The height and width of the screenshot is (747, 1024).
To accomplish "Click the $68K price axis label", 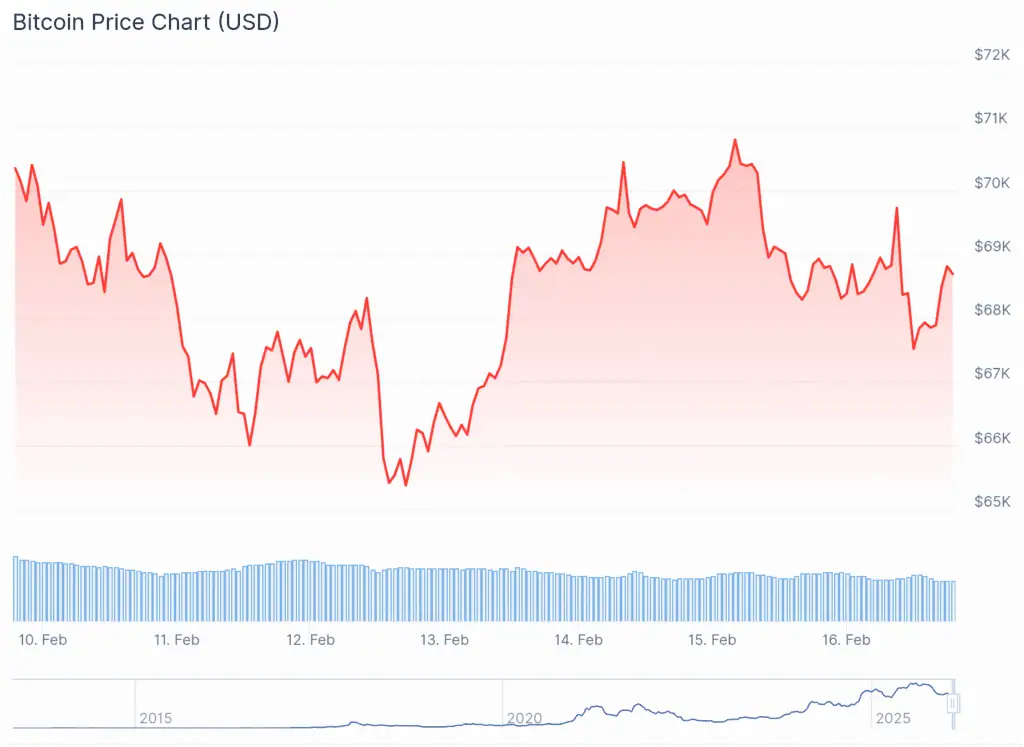I will point(993,310).
